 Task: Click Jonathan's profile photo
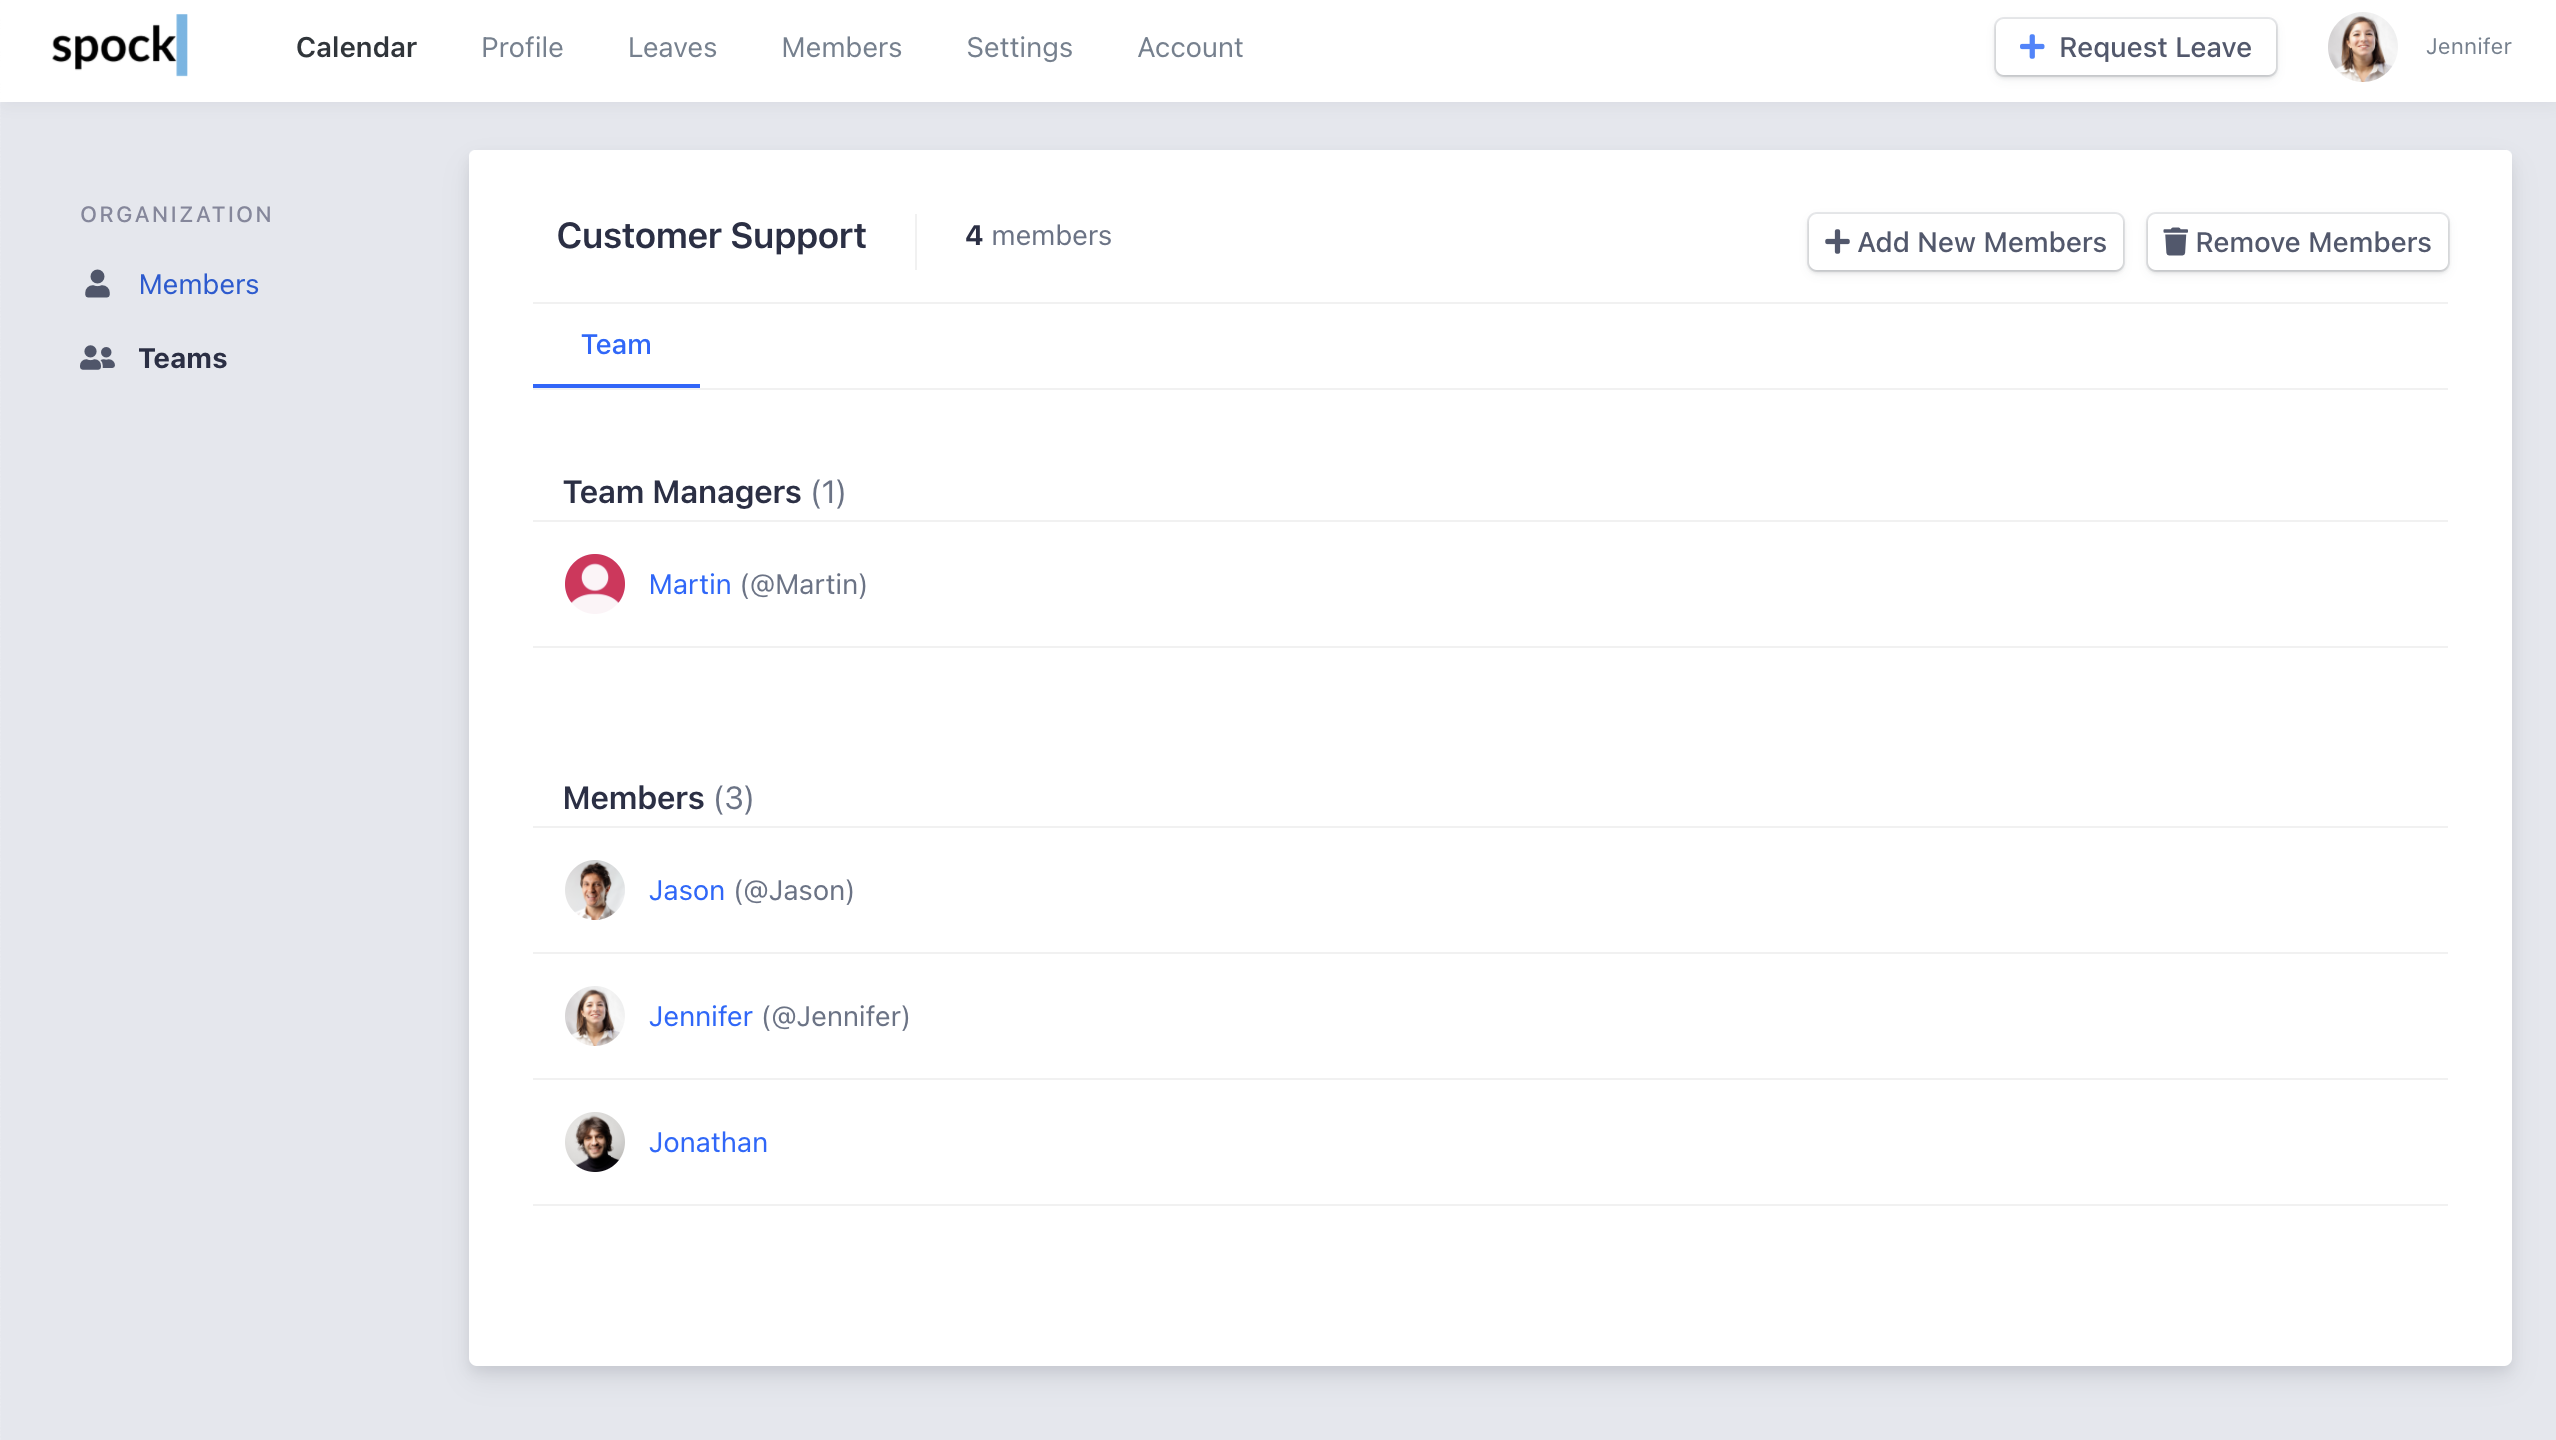[594, 1142]
